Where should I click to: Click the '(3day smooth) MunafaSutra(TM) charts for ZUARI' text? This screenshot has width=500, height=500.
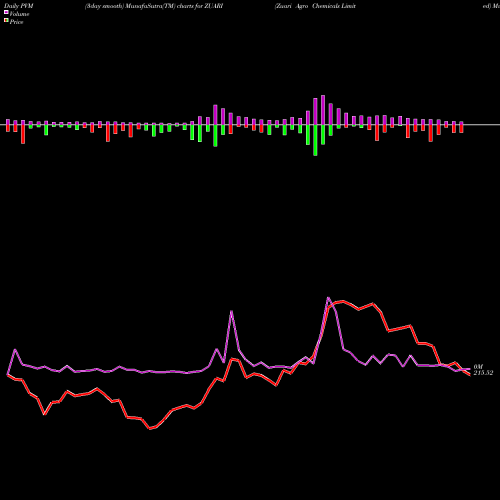pyautogui.click(x=154, y=6)
